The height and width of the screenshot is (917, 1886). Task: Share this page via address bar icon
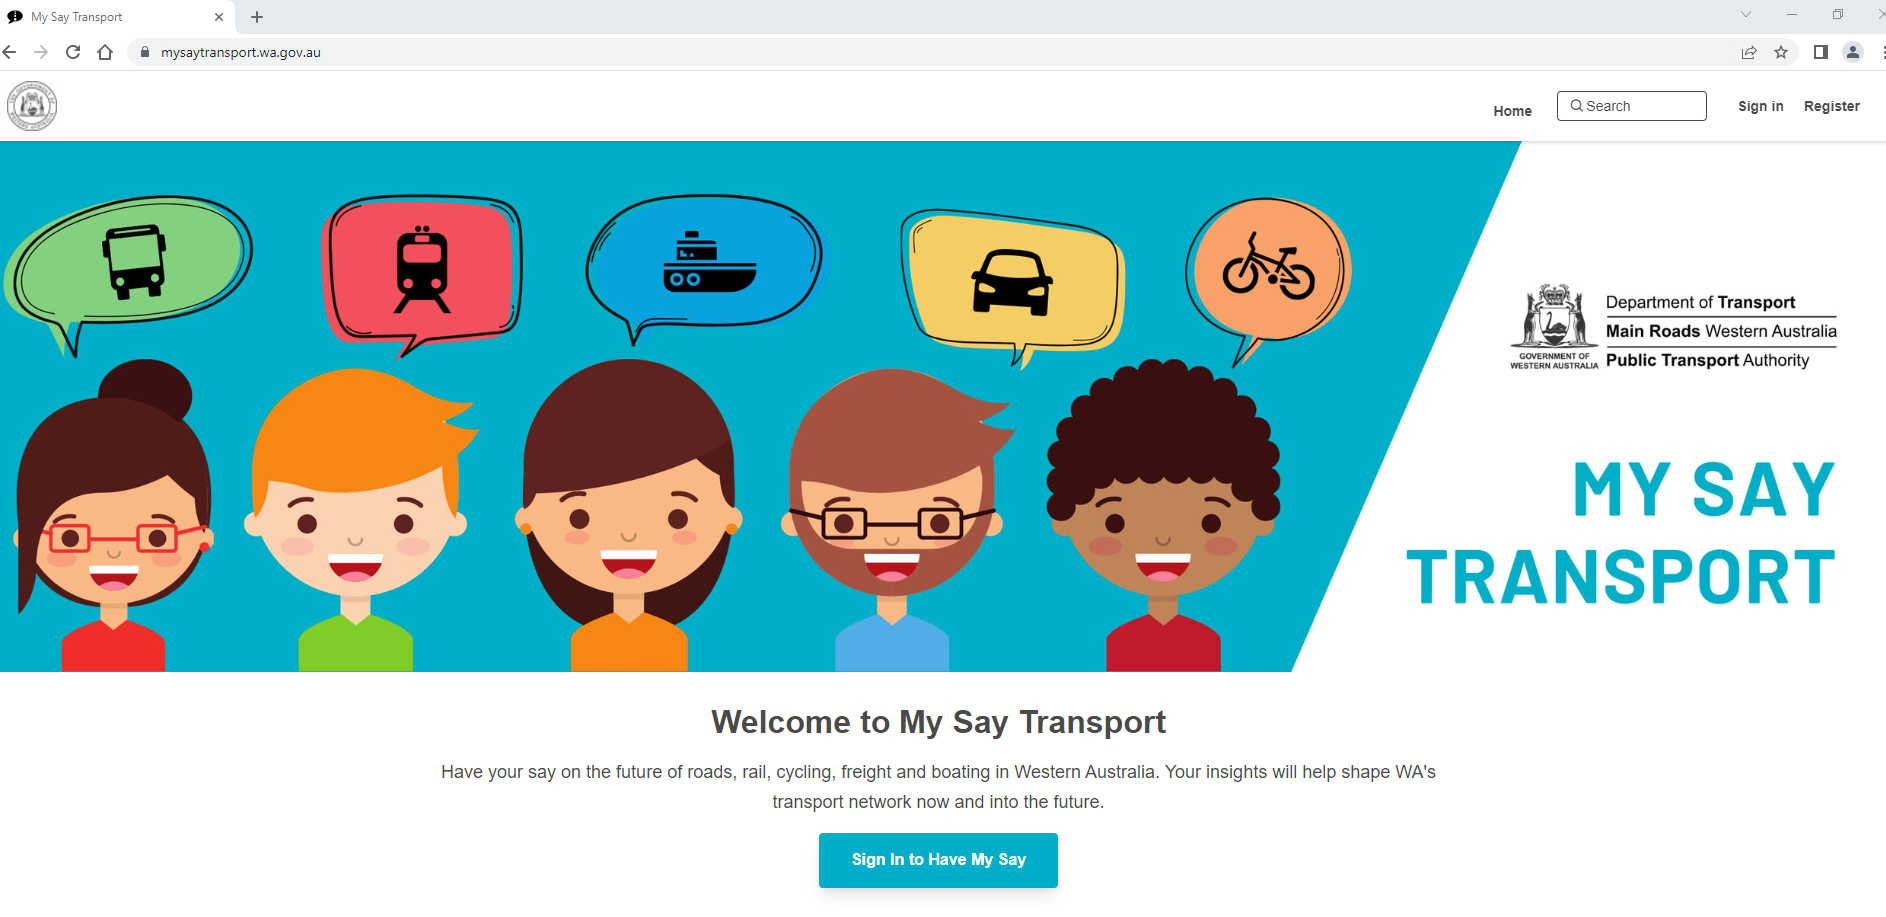(1749, 52)
